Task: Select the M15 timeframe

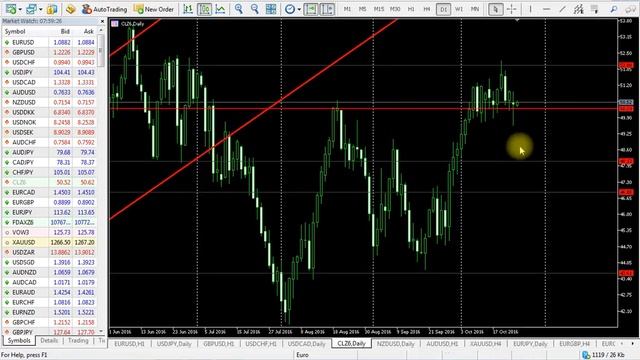Action: coord(379,9)
